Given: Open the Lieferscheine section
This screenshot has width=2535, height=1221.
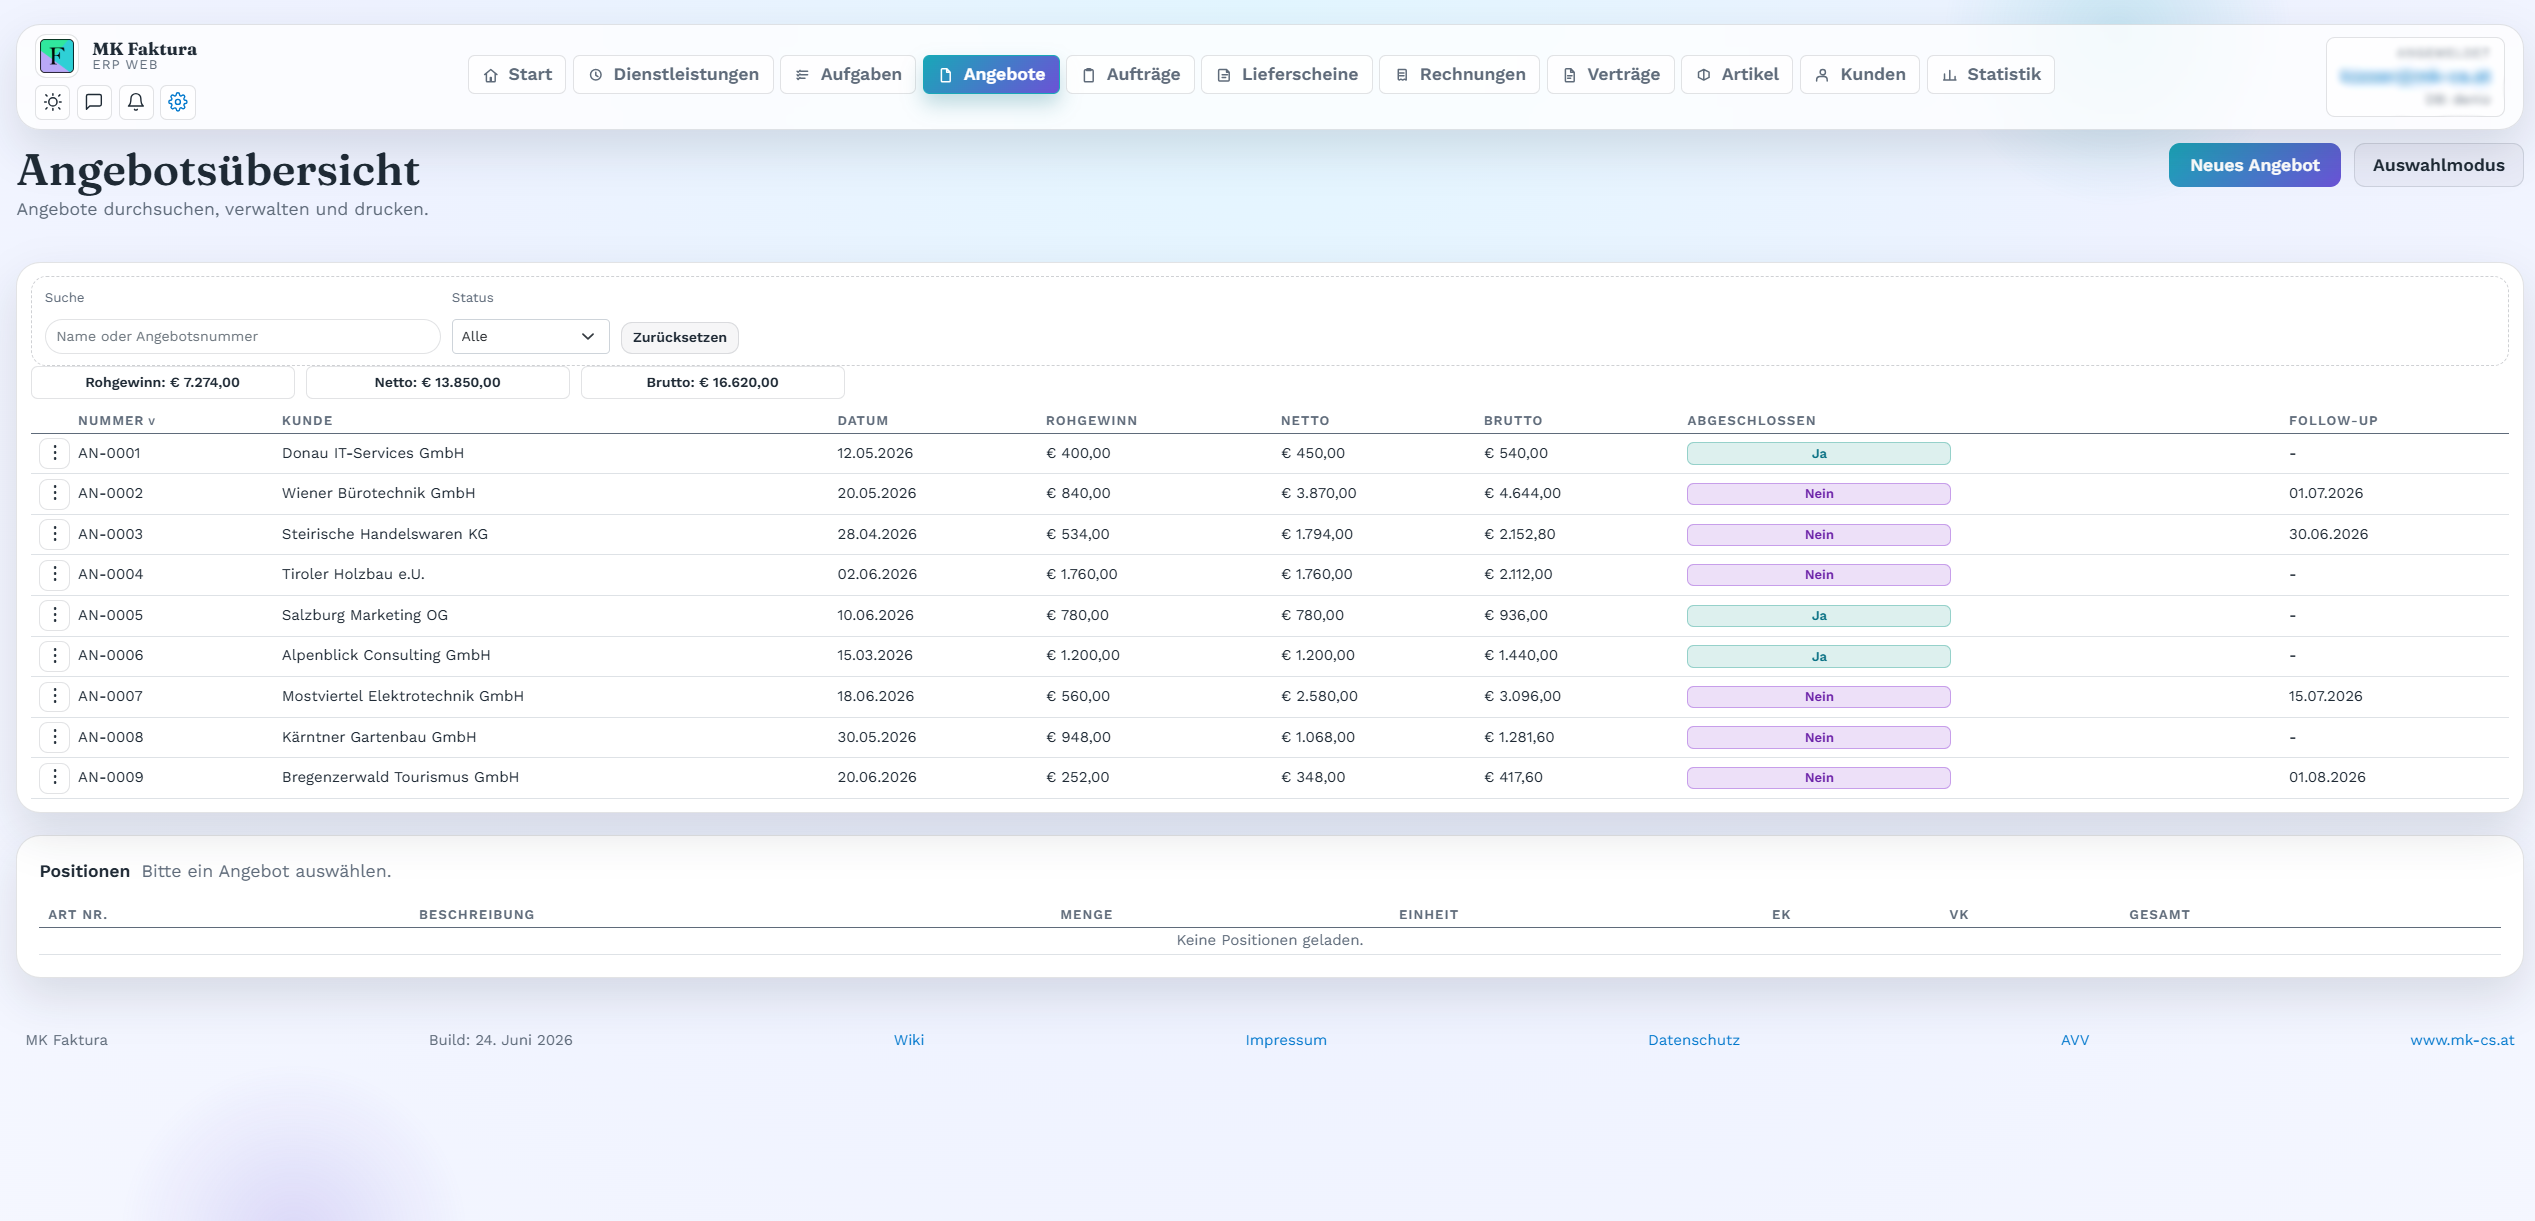Looking at the screenshot, I should point(1287,75).
